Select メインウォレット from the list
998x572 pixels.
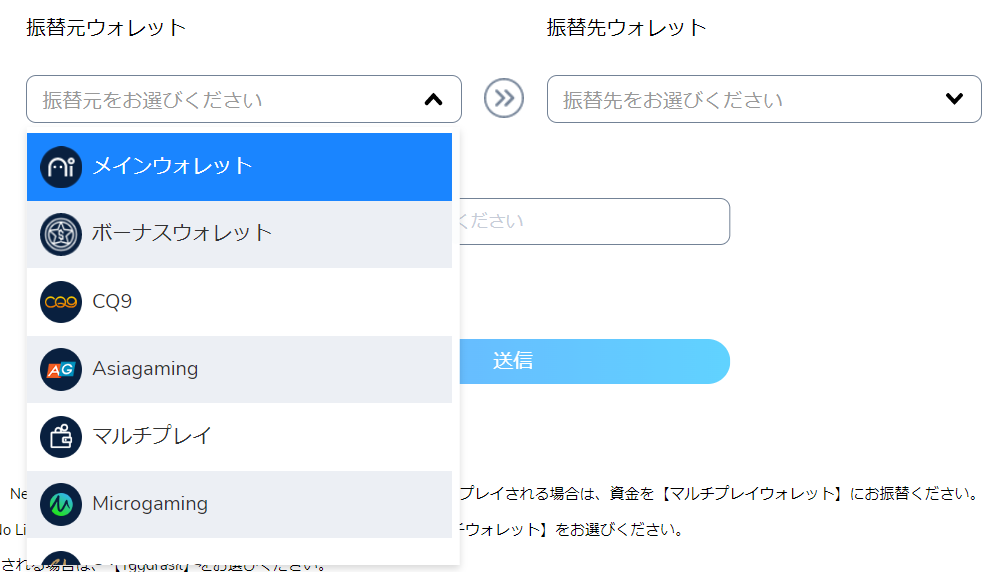click(x=172, y=166)
